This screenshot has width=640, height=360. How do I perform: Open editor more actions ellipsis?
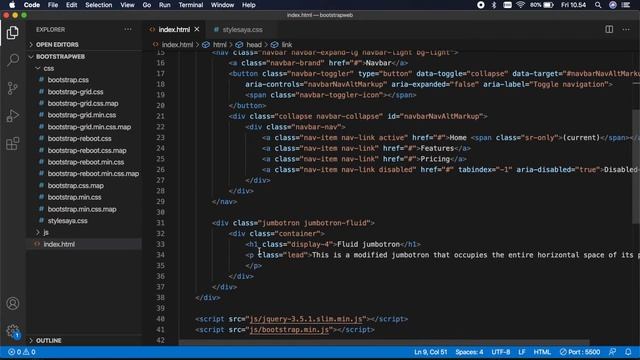pos(626,29)
